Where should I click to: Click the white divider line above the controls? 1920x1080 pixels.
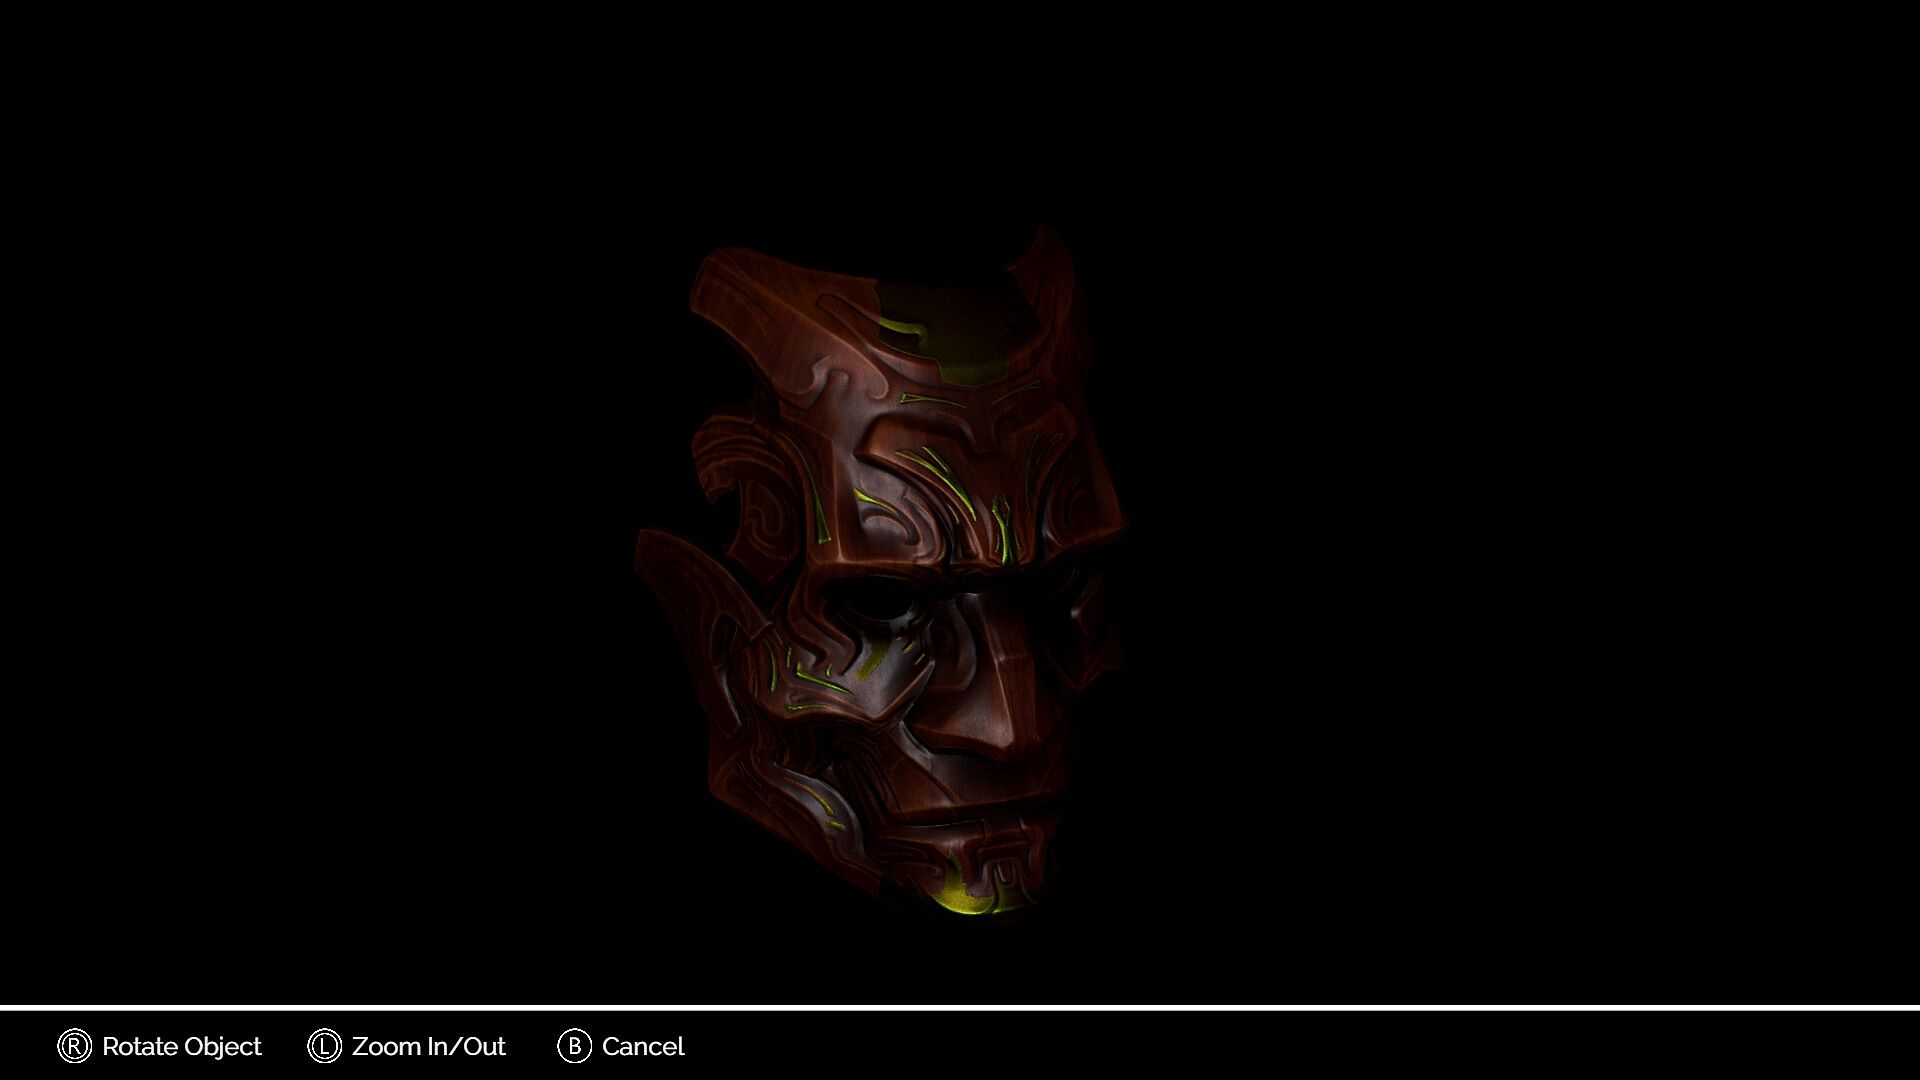pyautogui.click(x=960, y=1007)
